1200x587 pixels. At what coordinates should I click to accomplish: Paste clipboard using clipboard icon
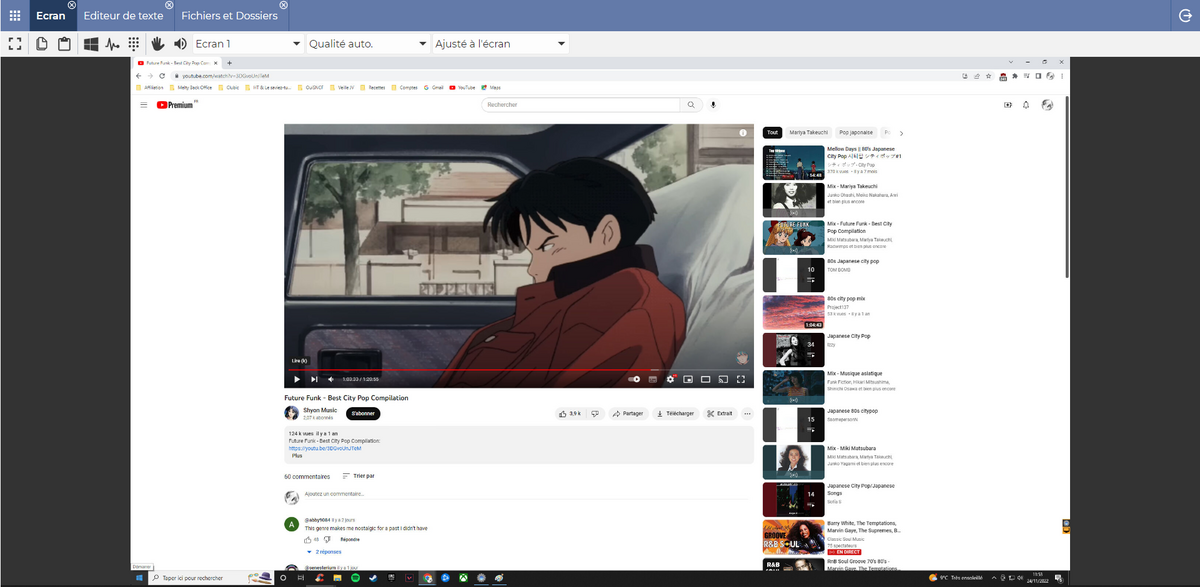click(x=64, y=44)
